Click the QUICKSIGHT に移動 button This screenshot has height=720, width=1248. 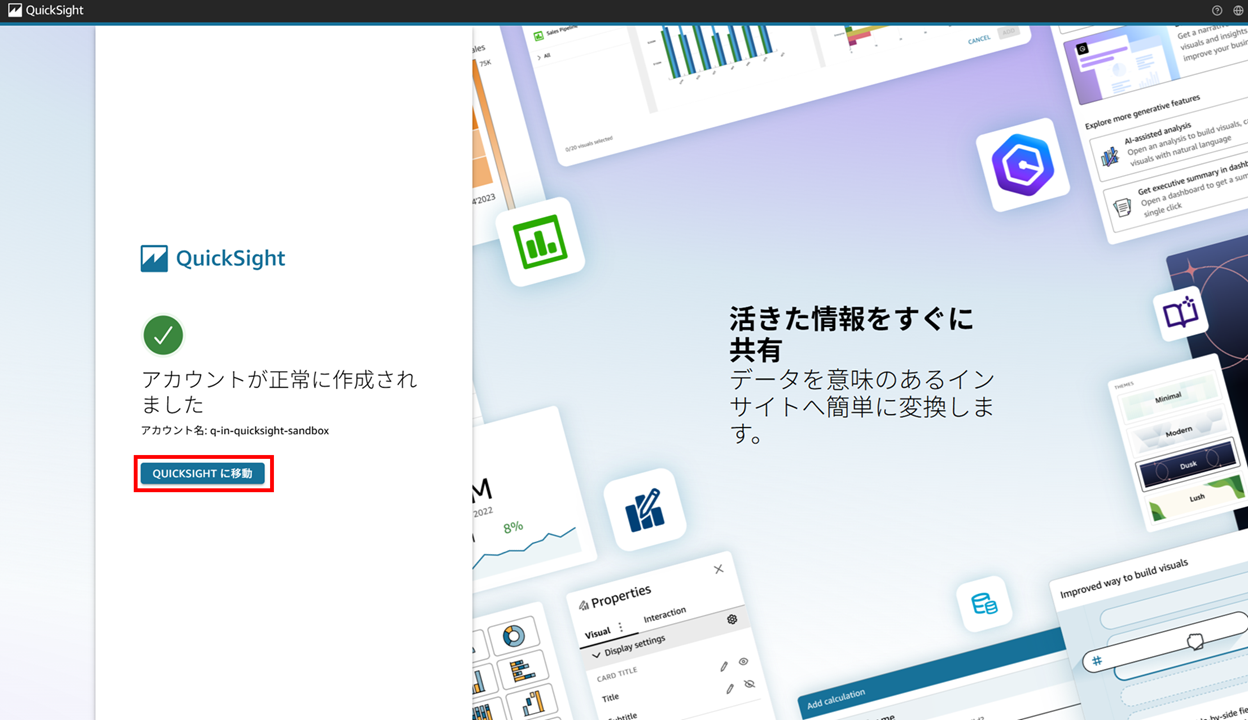point(203,473)
